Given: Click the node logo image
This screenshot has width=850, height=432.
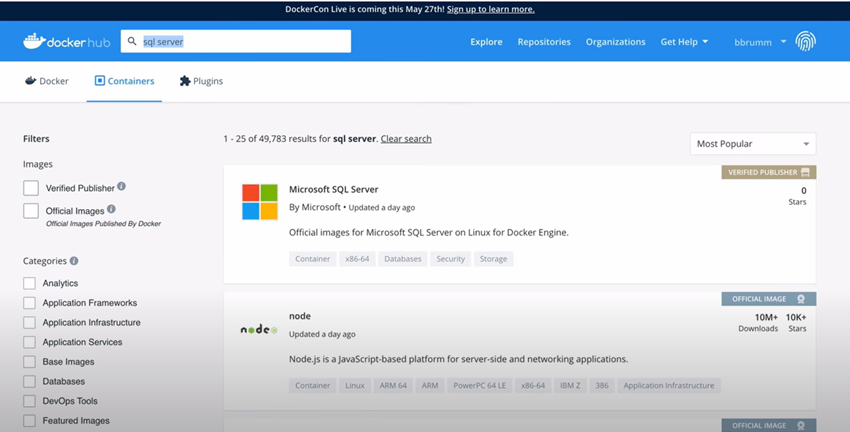Looking at the screenshot, I should pyautogui.click(x=259, y=329).
